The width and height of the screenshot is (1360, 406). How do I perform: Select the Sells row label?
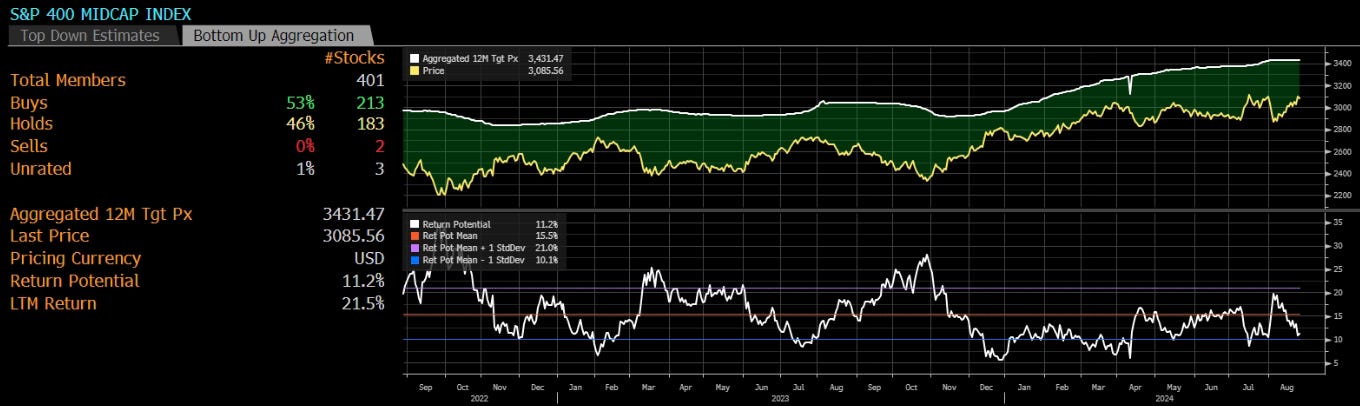27,147
